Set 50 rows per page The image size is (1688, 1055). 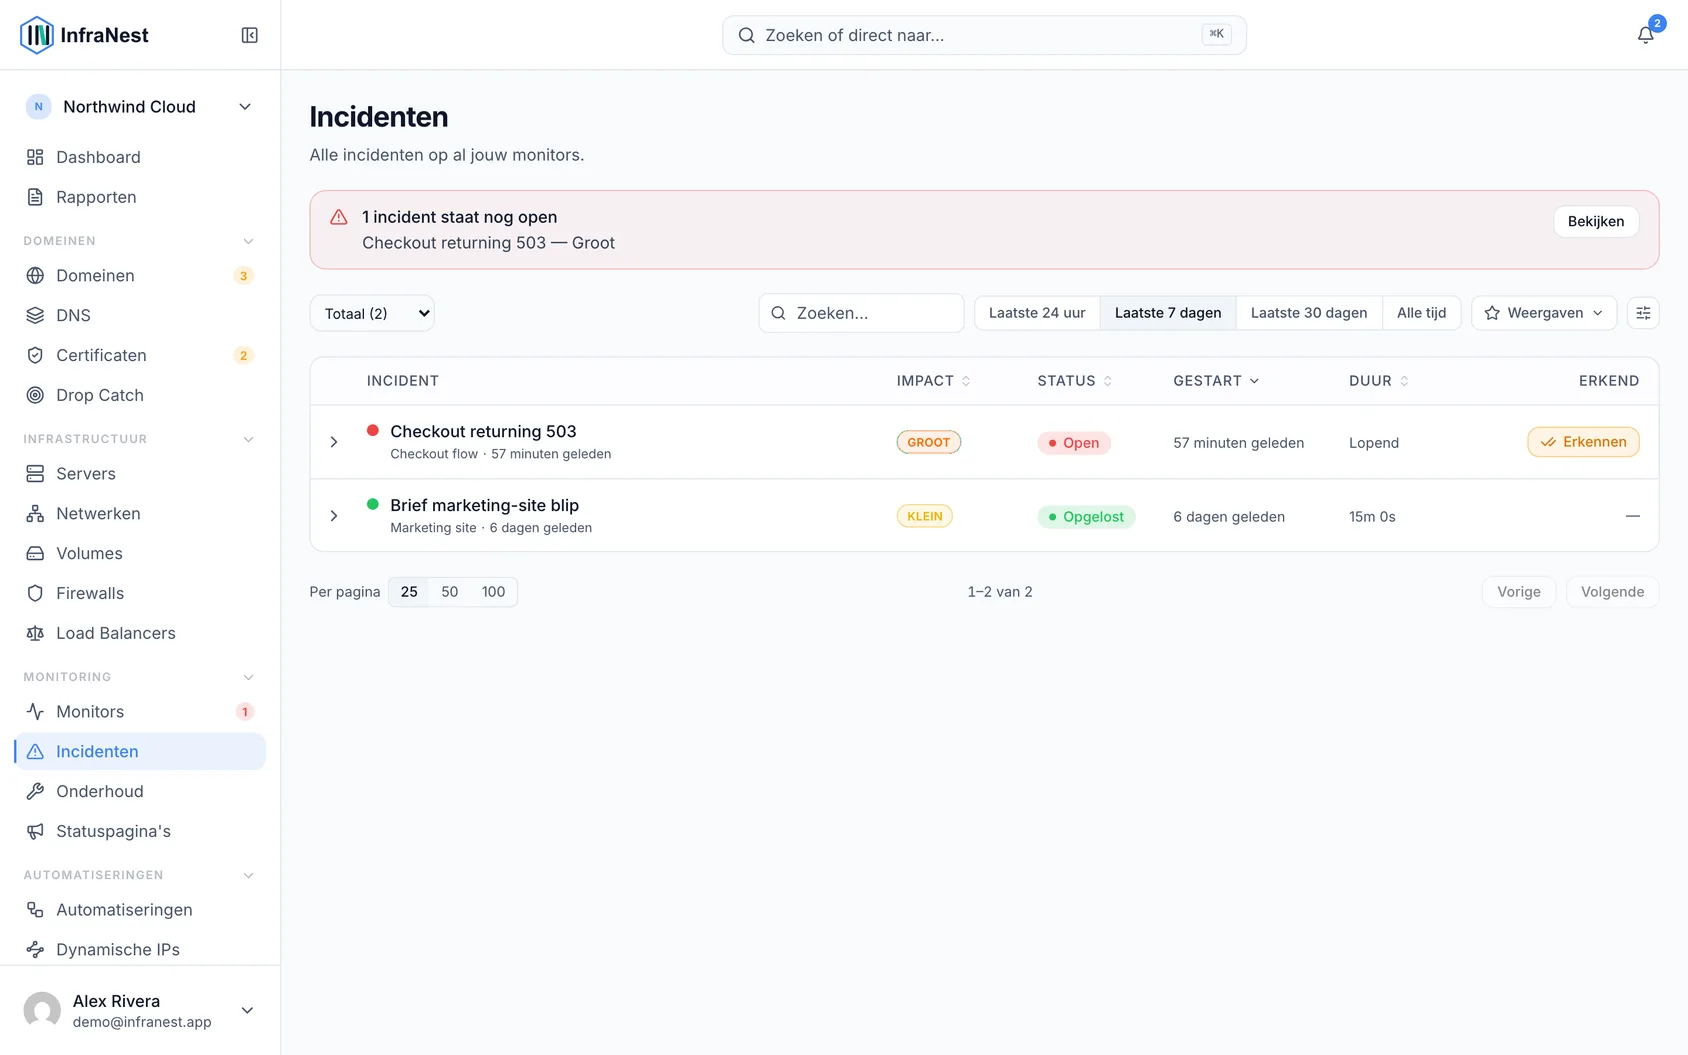point(450,592)
